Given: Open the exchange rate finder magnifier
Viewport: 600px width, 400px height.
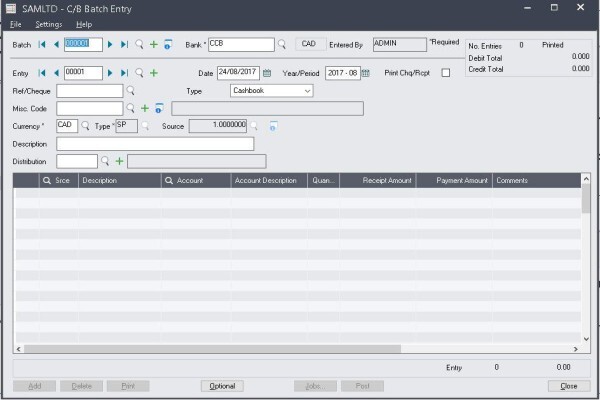Looking at the screenshot, I should tap(254, 126).
